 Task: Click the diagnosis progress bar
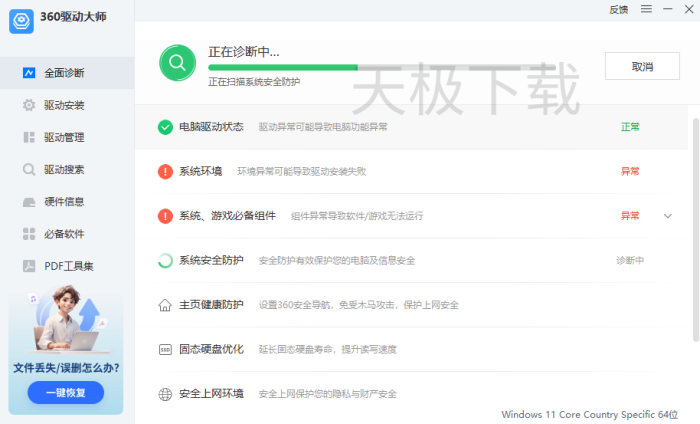click(382, 67)
